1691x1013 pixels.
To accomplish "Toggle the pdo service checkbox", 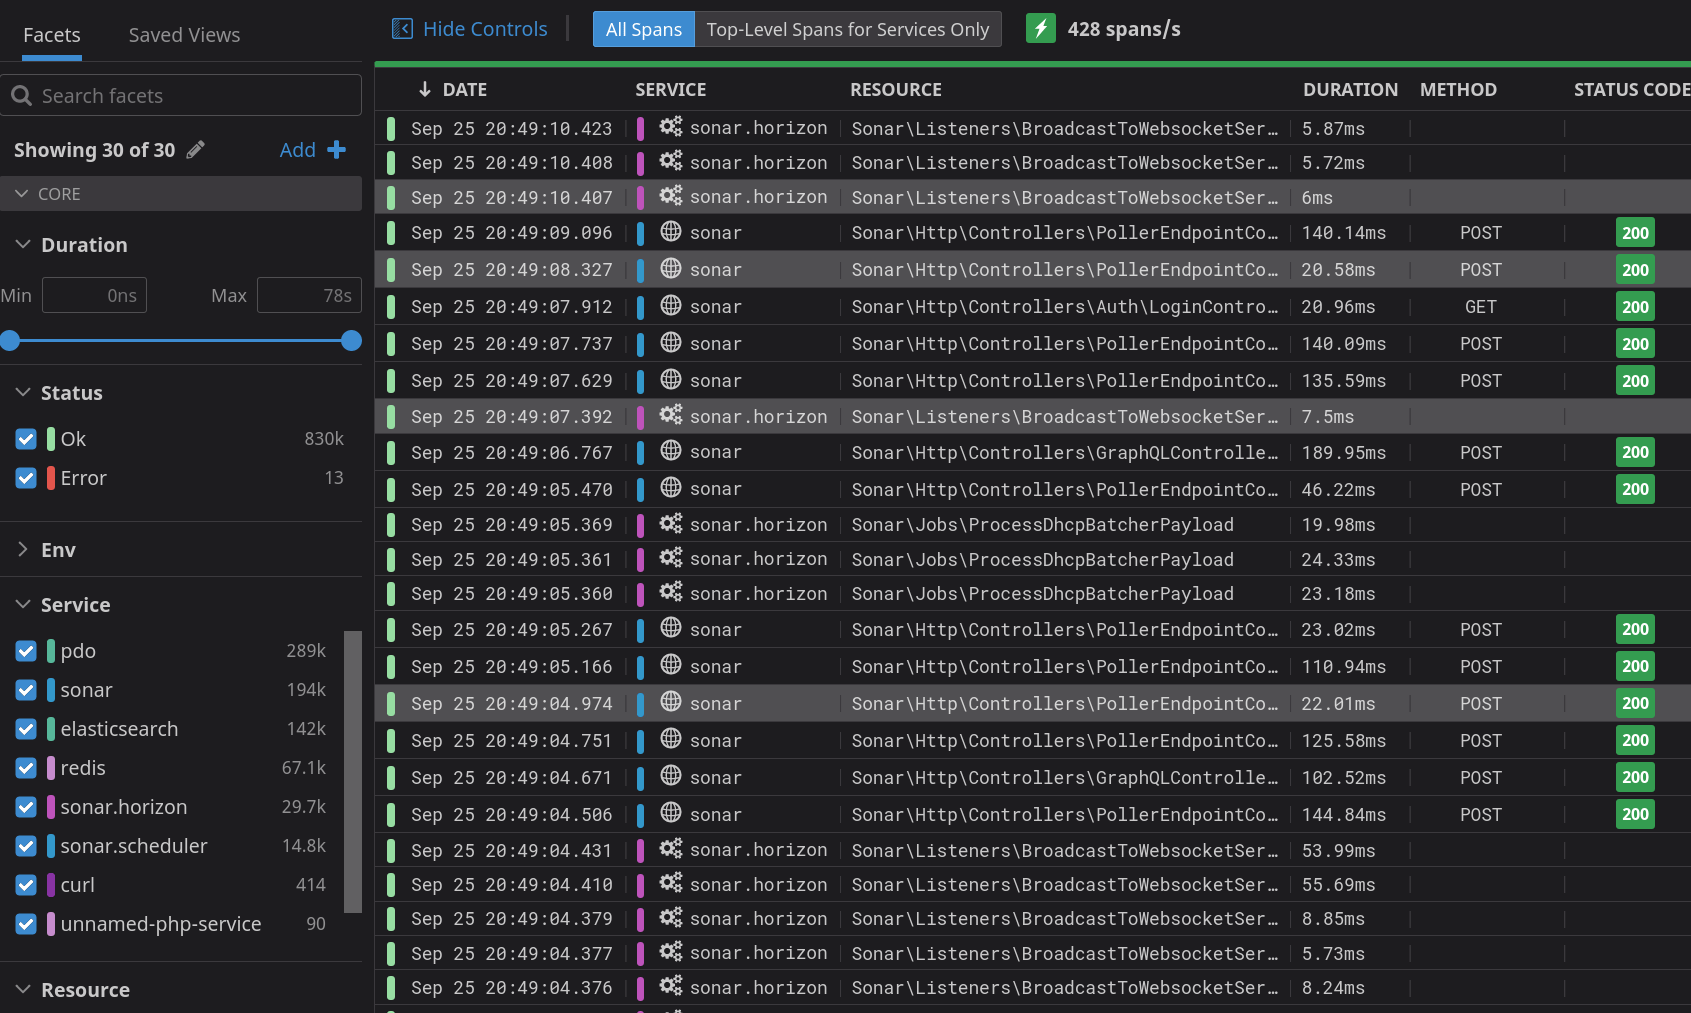I will point(27,651).
